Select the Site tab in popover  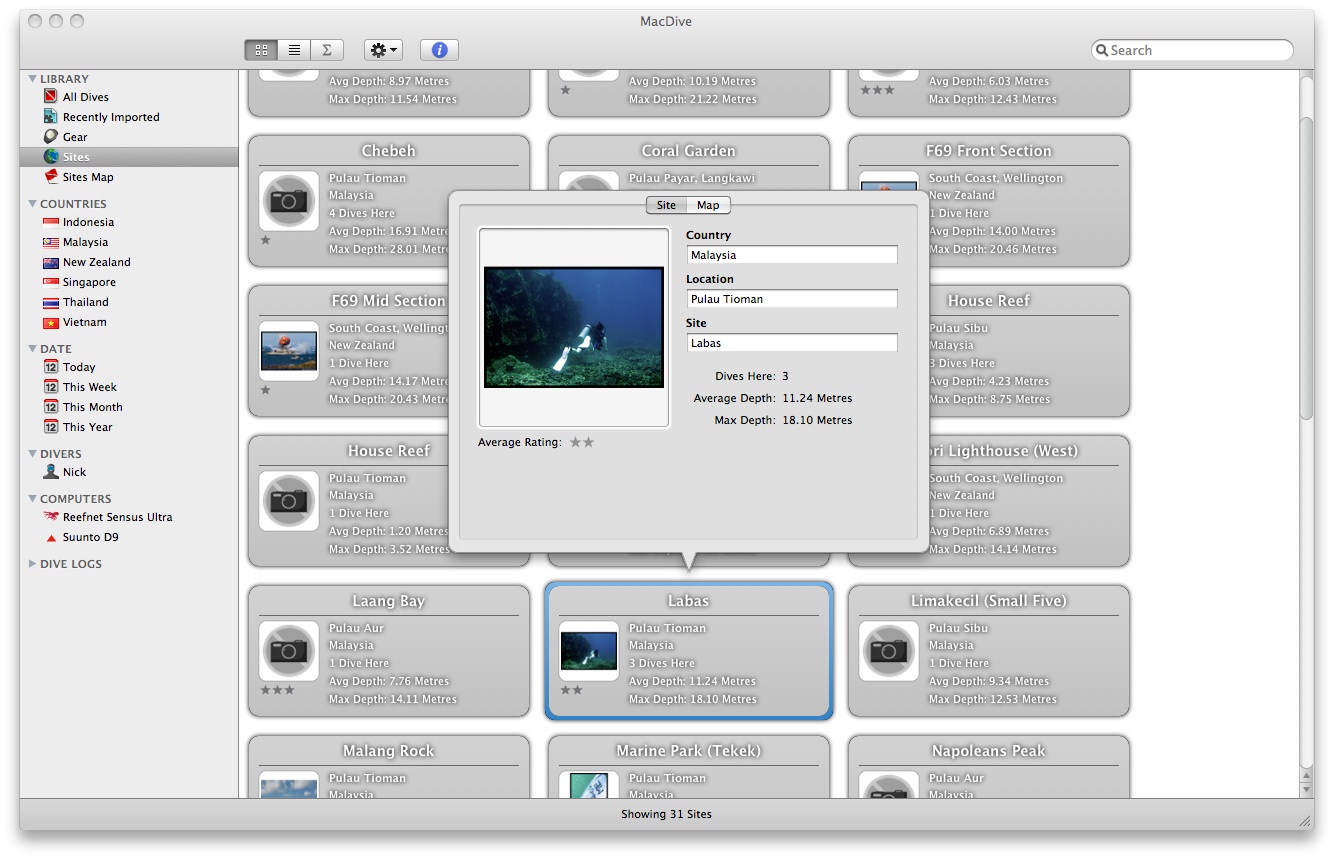point(666,205)
